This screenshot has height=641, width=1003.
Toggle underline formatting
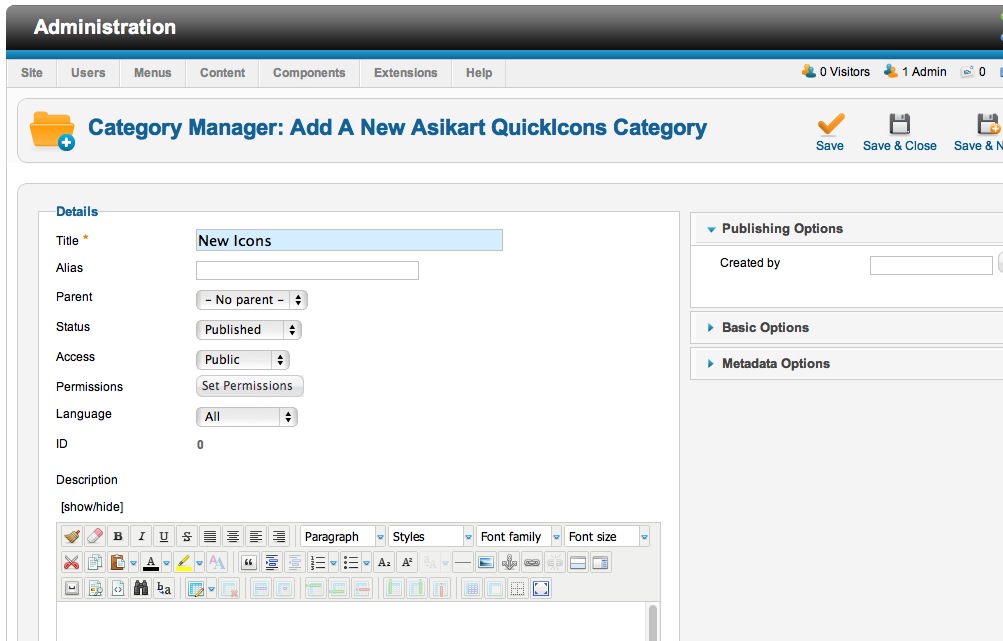click(x=164, y=536)
